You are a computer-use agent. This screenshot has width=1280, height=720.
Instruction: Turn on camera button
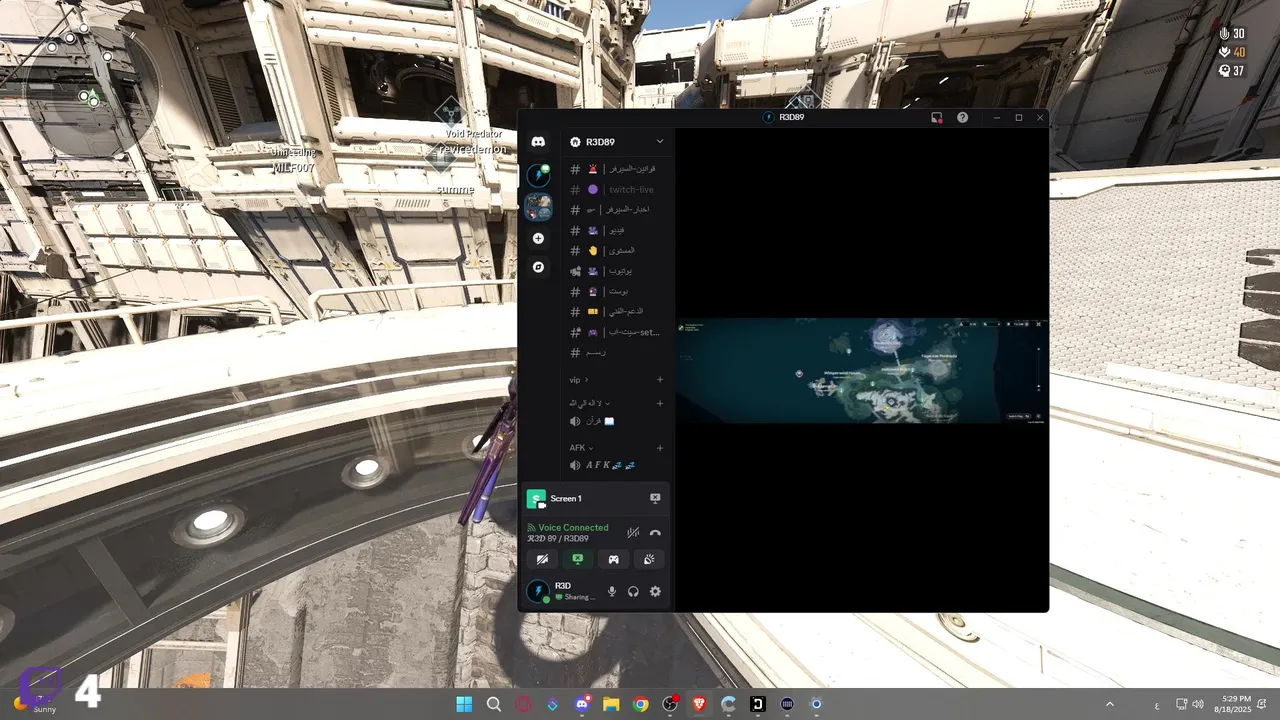tap(542, 560)
